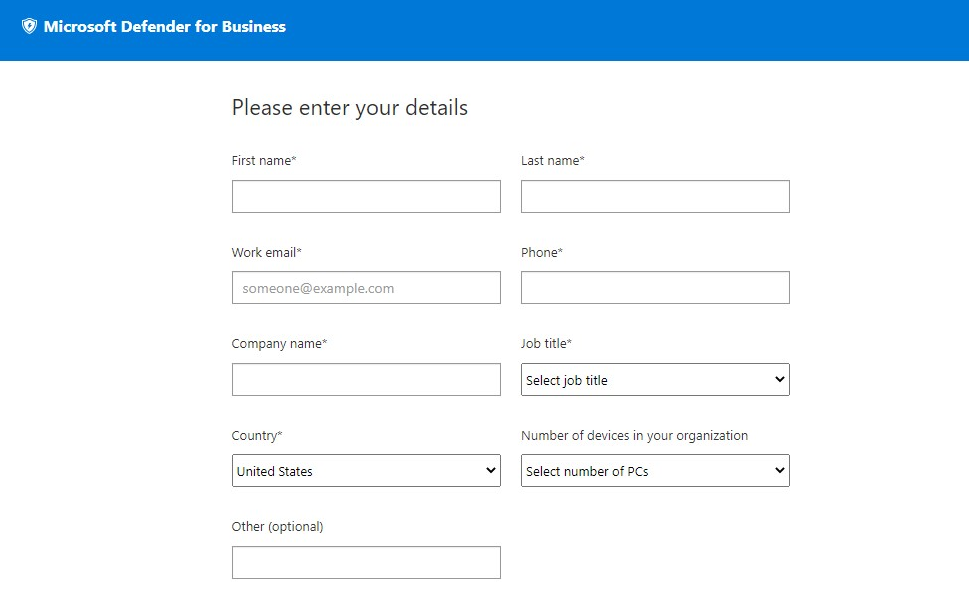The height and width of the screenshot is (596, 969).
Task: Click the Microsoft Defender shield logo icon
Action: point(29,26)
